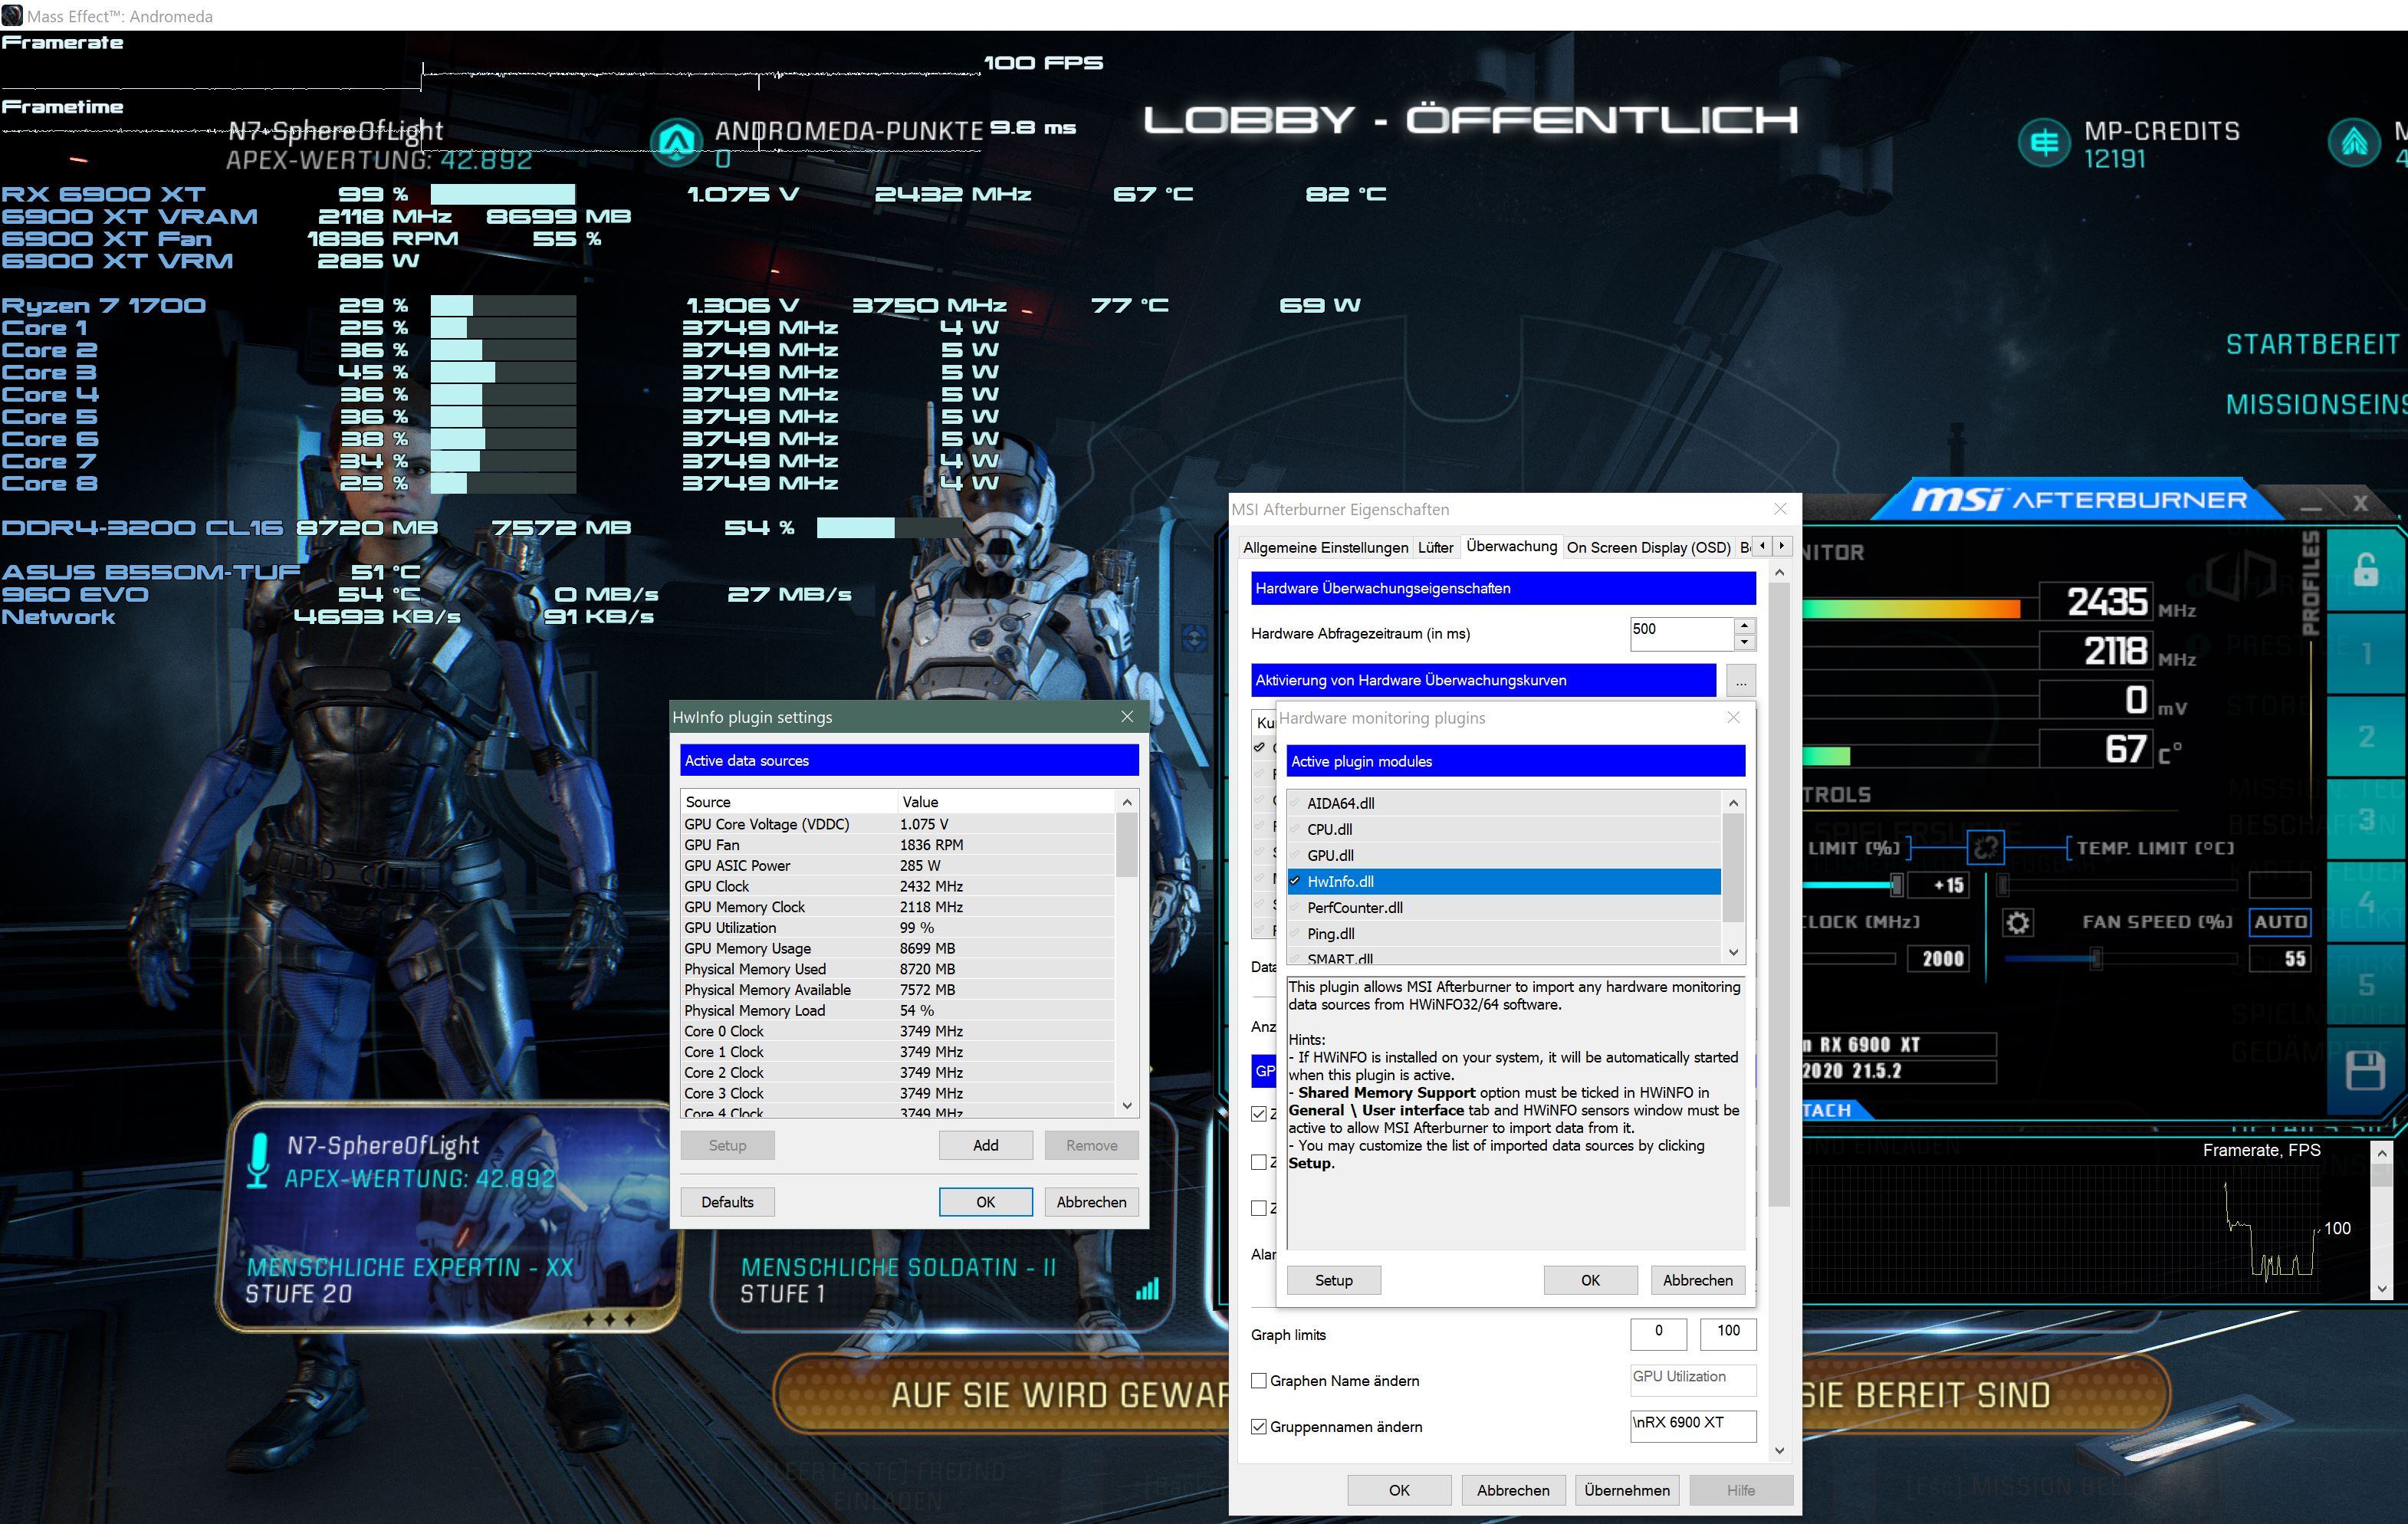
Task: Click the fan speed slider handle
Action: click(x=2095, y=959)
